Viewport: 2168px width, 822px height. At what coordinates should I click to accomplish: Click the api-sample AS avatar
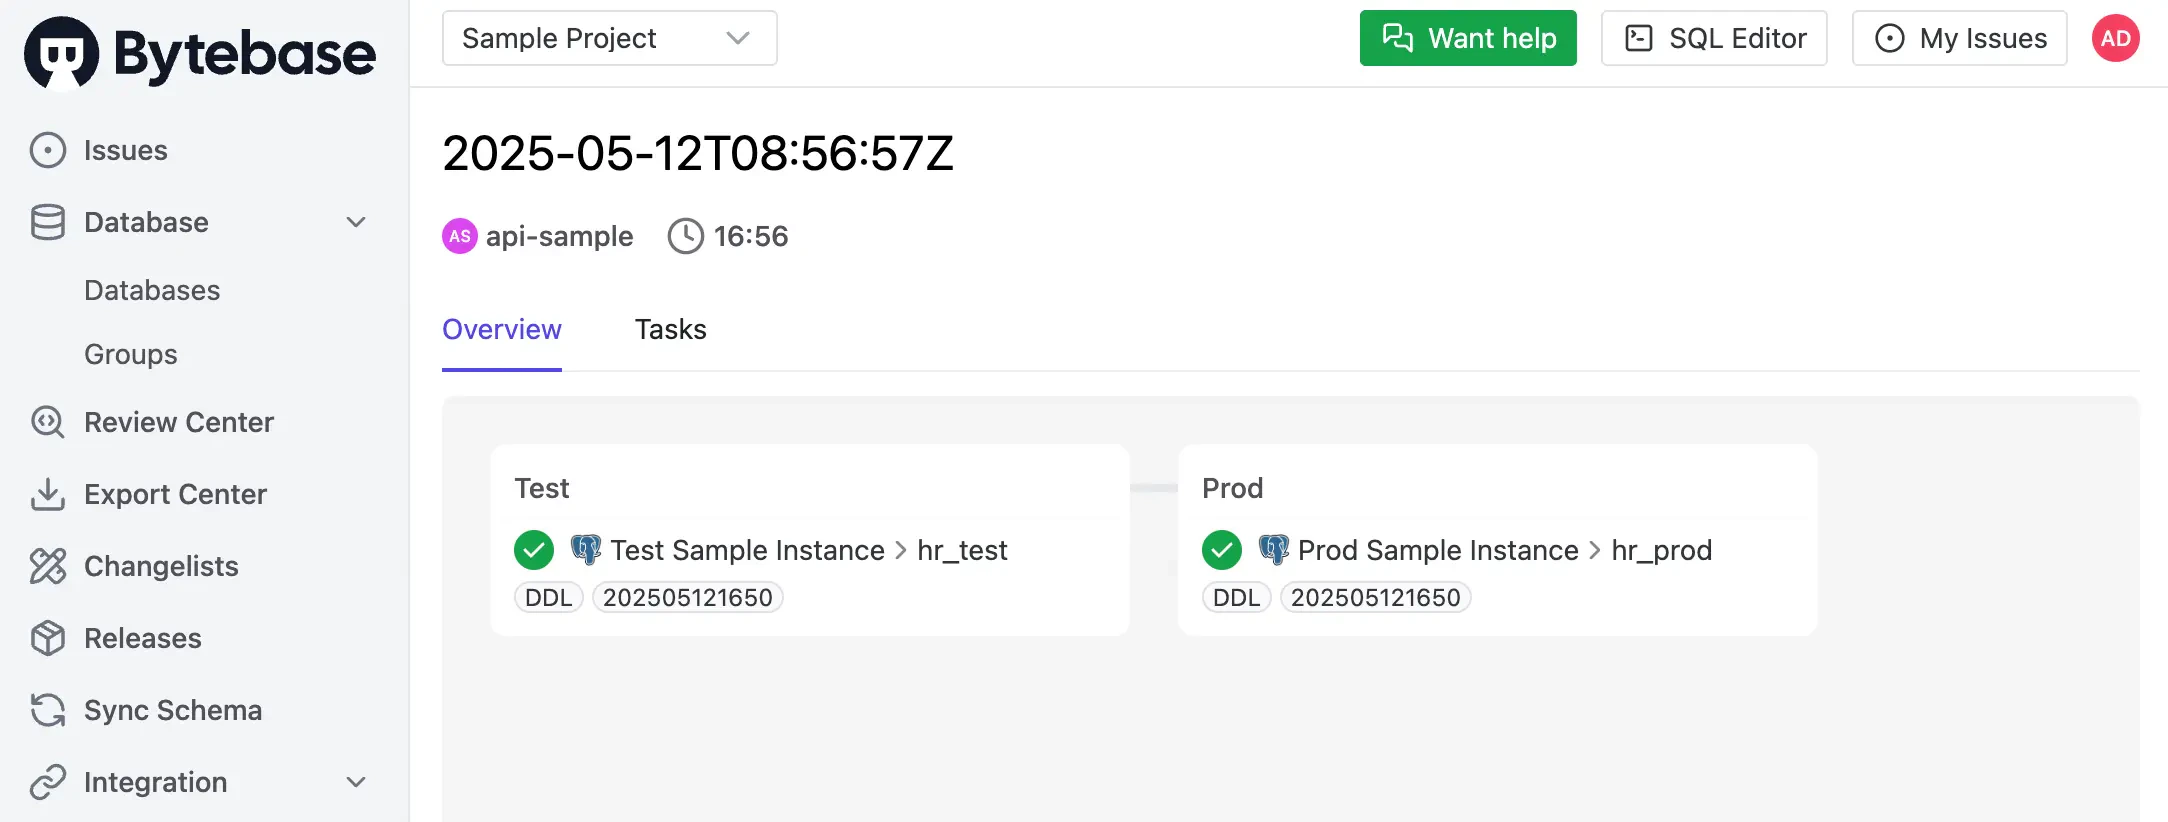pos(460,236)
